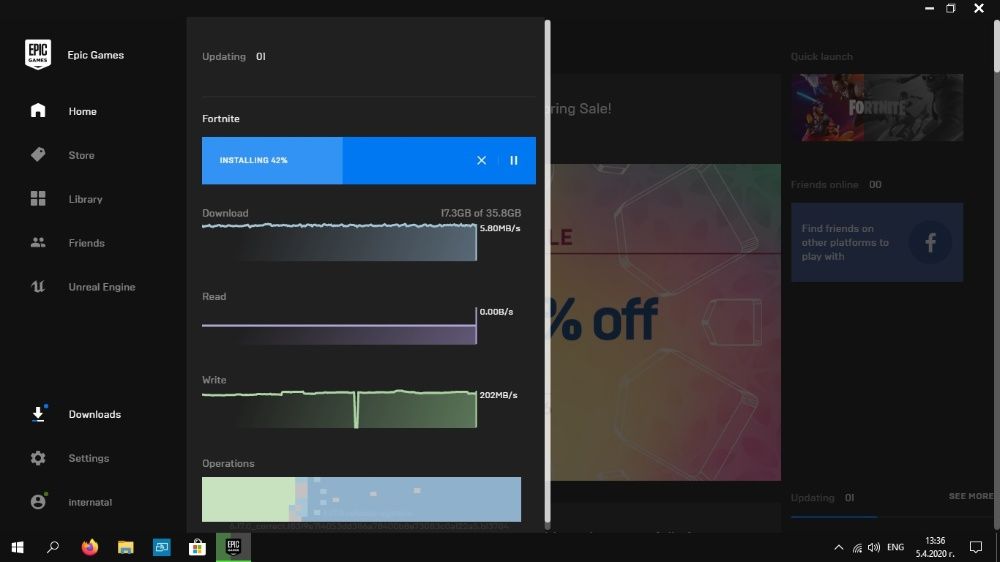The height and width of the screenshot is (562, 1000).
Task: Click the Fortnite title in downloads panel
Action: click(221, 119)
